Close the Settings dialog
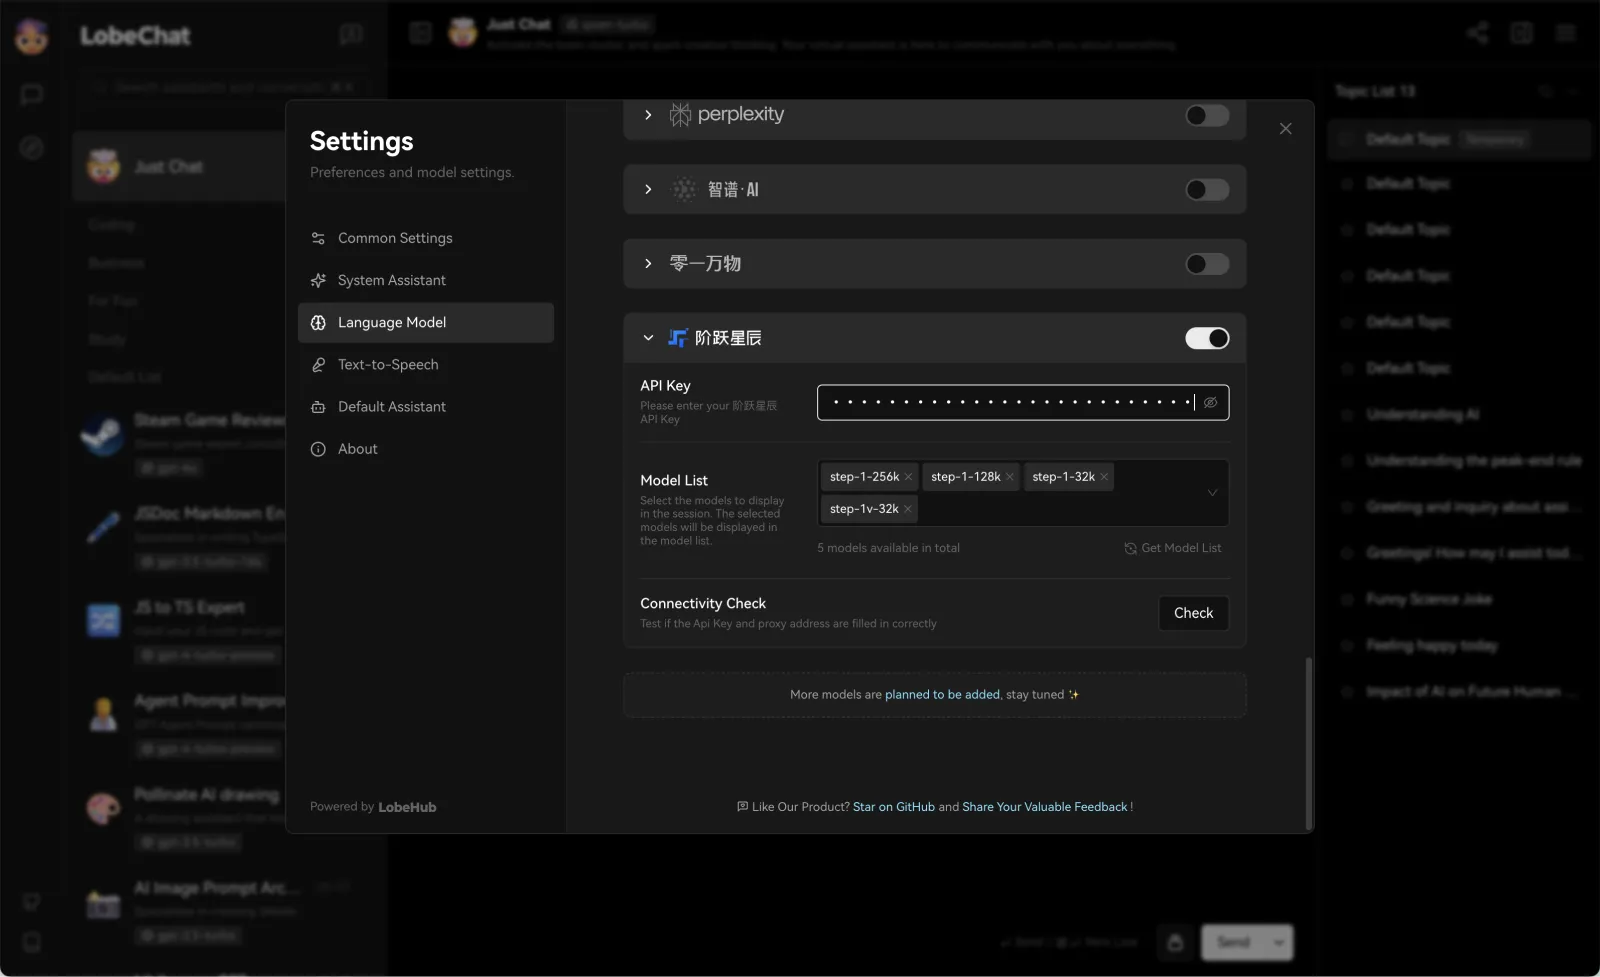1600x977 pixels. [1285, 129]
